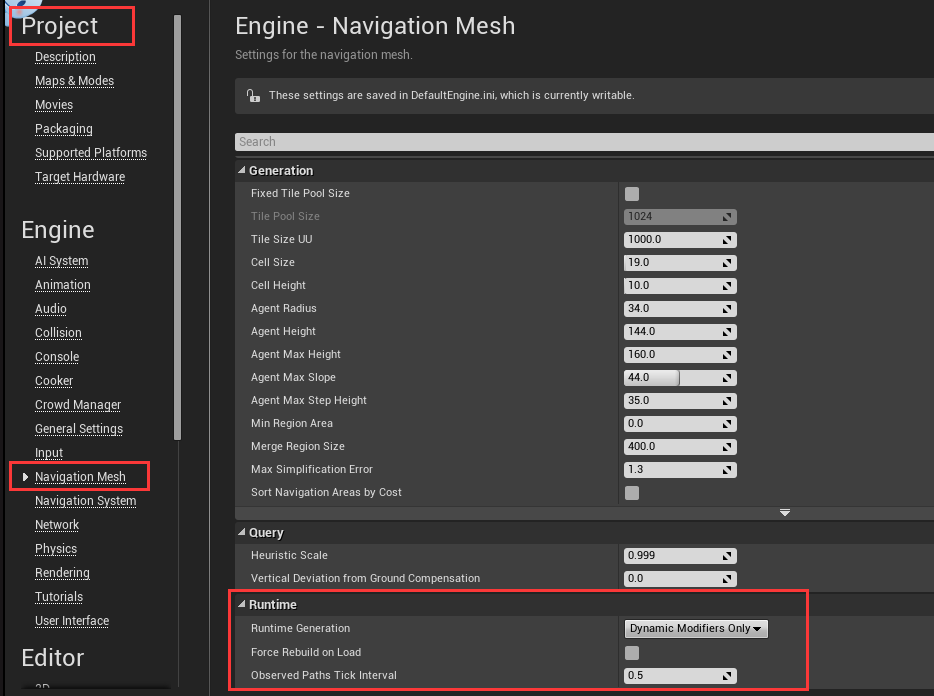Click spin arrow icon in Heuristic Scale field
This screenshot has height=696, width=934.
click(727, 556)
